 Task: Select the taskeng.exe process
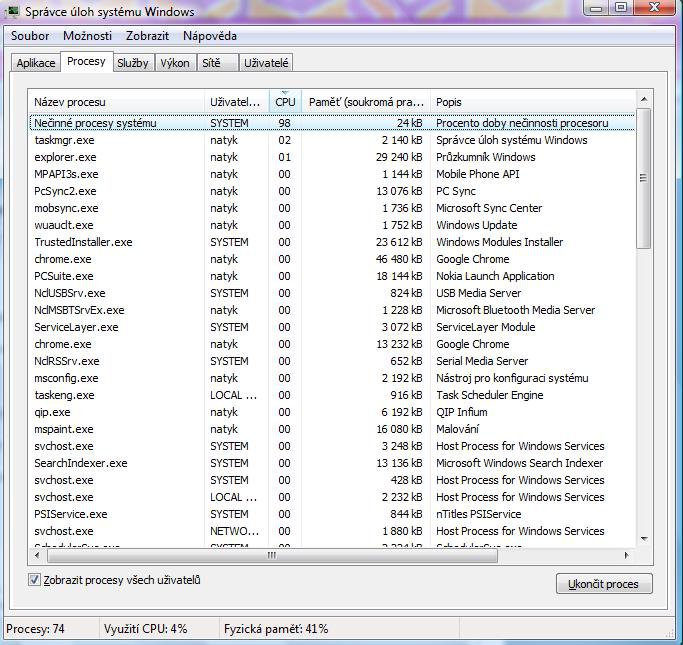332,395
